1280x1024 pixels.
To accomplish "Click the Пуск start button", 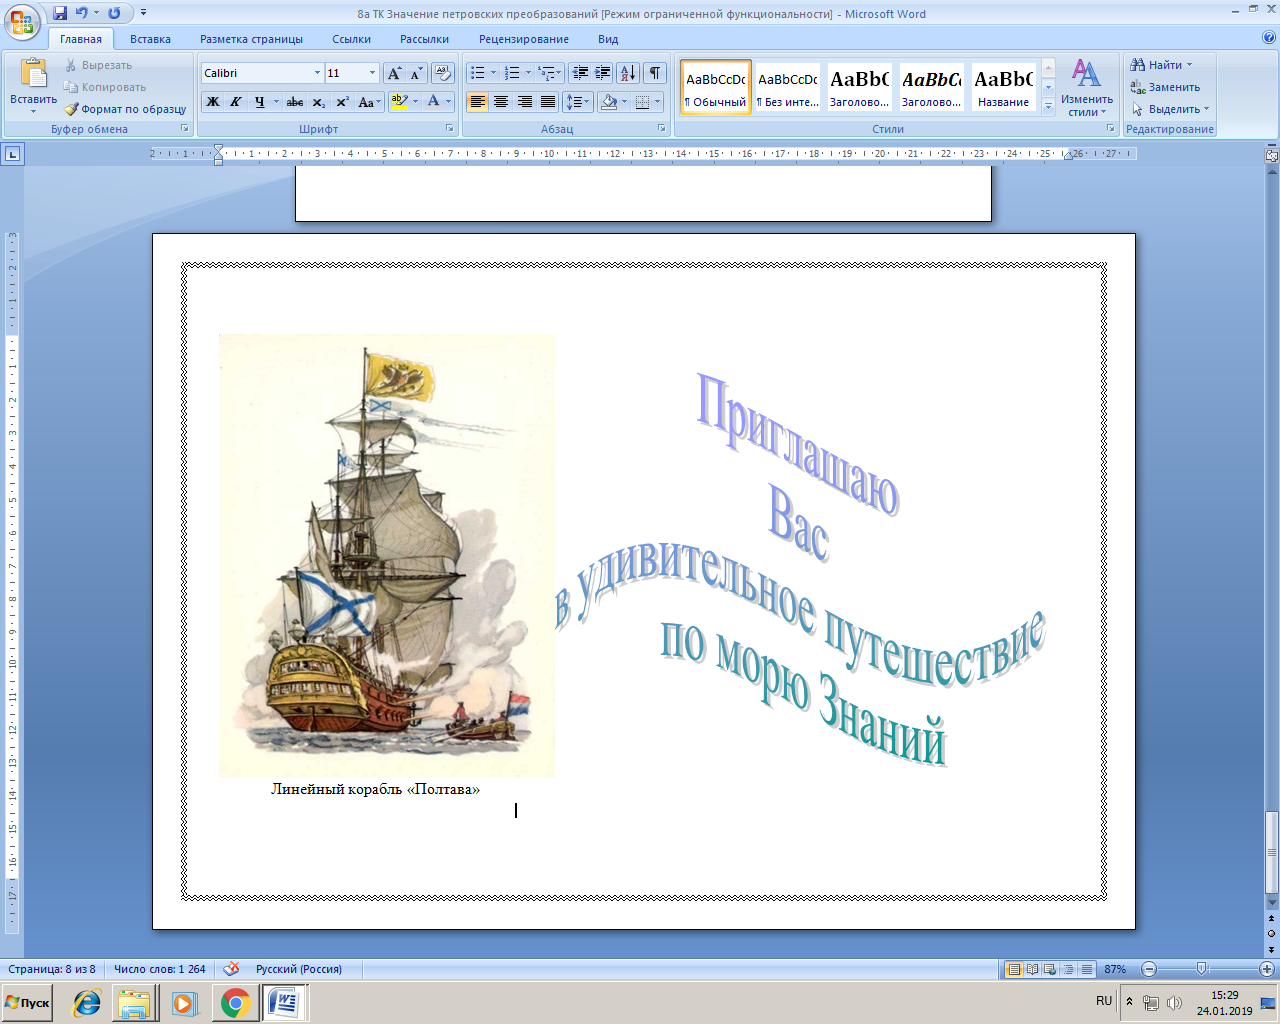I will click(x=28, y=1003).
